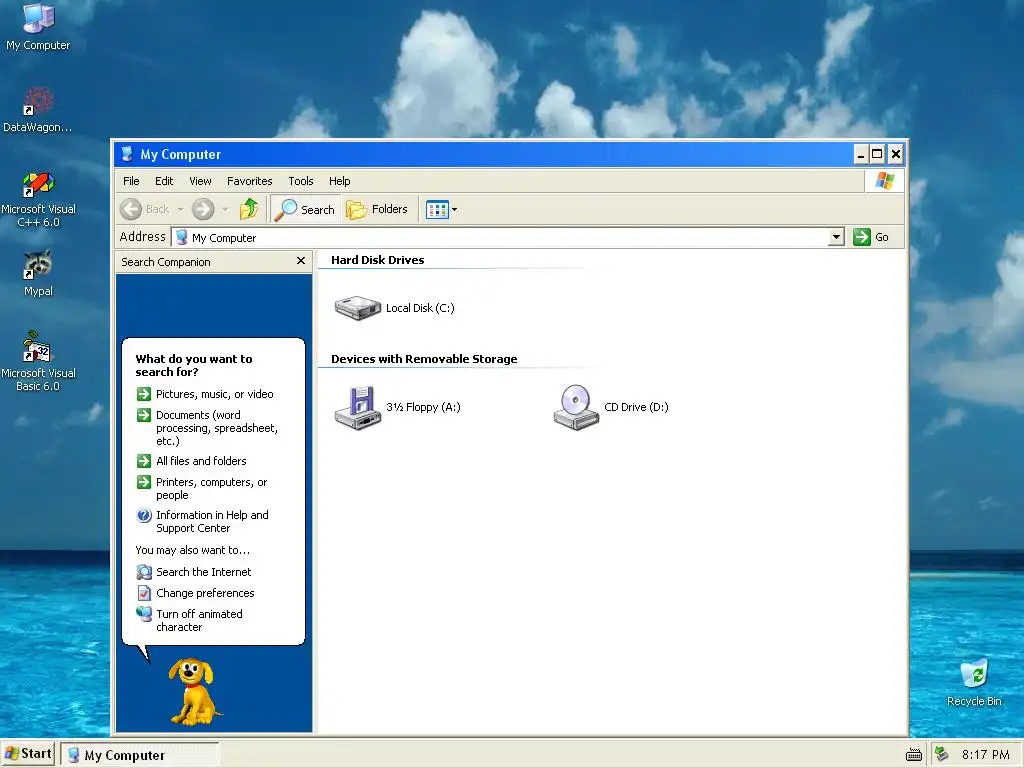Image resolution: width=1024 pixels, height=768 pixels.
Task: Click the Windows flag logo in menu bar
Action: coord(885,180)
